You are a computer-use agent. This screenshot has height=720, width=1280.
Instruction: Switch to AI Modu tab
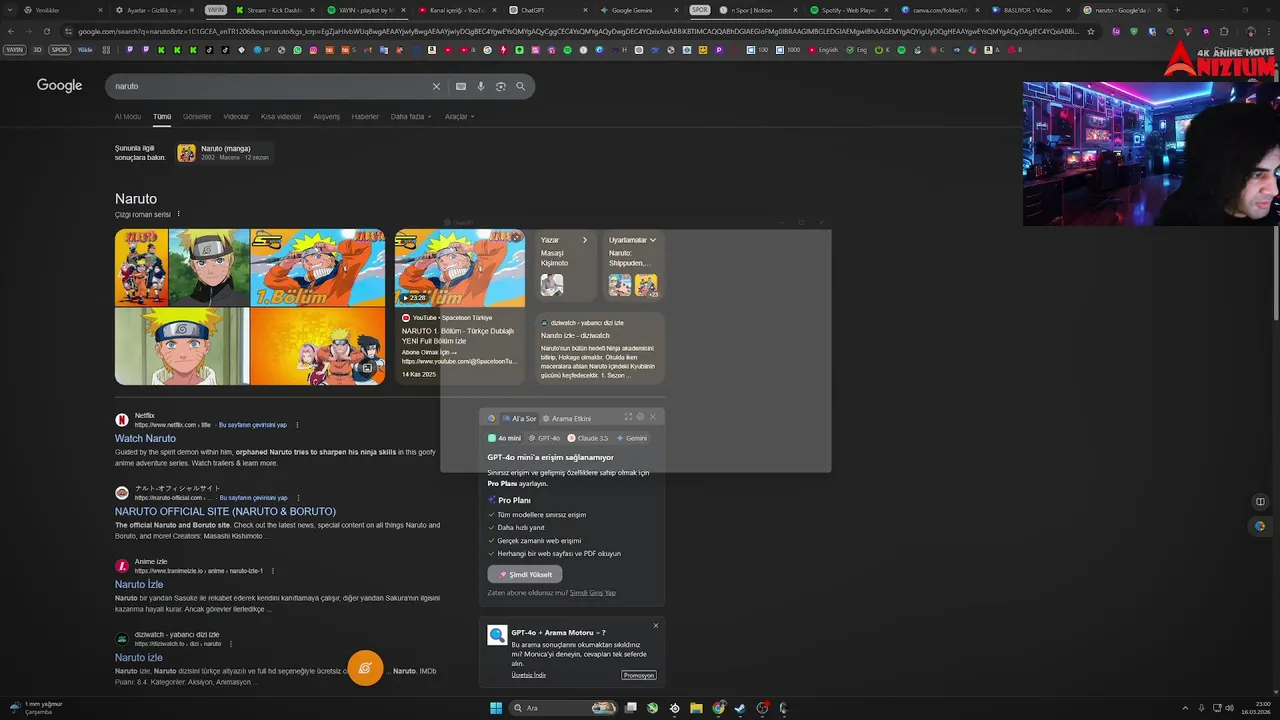128,116
